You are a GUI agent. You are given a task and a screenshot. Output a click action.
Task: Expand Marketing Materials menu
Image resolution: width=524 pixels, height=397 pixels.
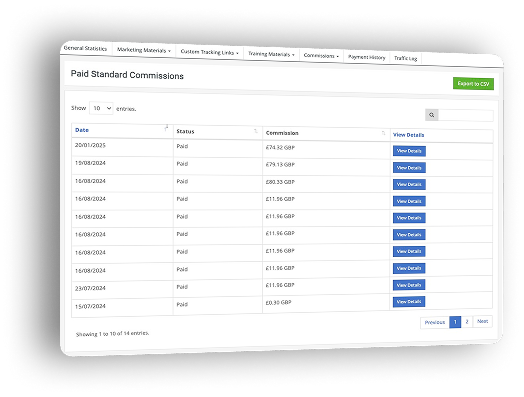click(144, 50)
